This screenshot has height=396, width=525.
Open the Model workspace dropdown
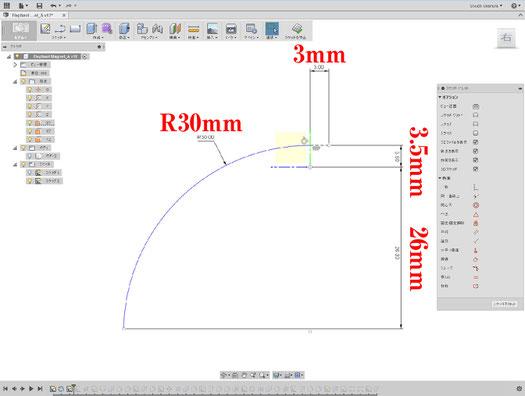point(19,31)
